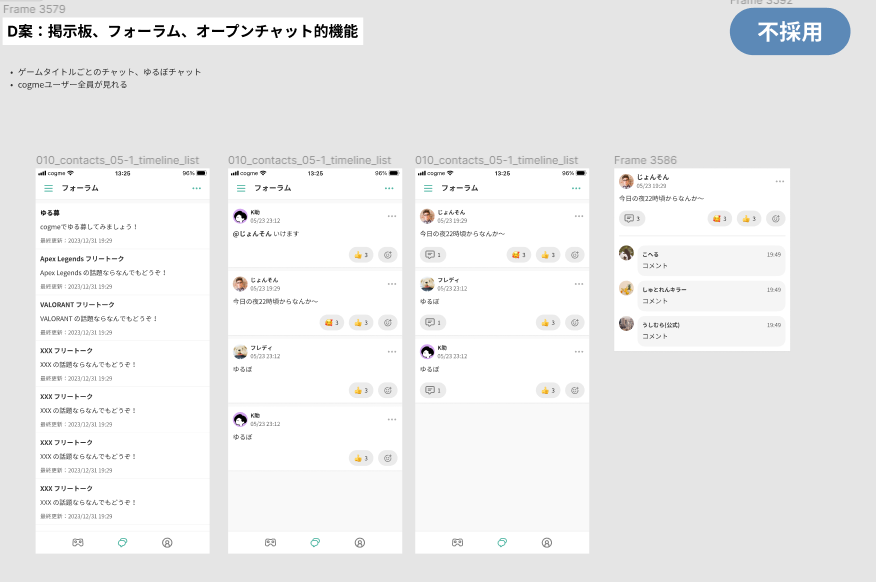This screenshot has height=582, width=876.
Task: Add emoji reaction to top K助 post in second screen
Action: [388, 254]
